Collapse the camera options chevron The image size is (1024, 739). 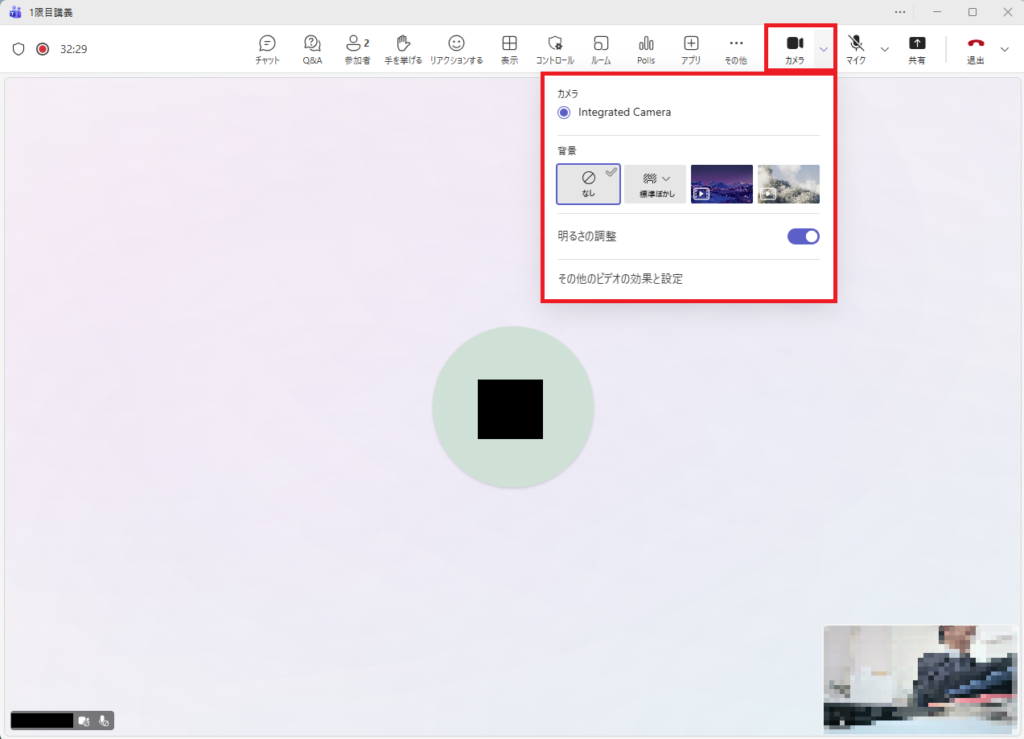click(x=823, y=49)
